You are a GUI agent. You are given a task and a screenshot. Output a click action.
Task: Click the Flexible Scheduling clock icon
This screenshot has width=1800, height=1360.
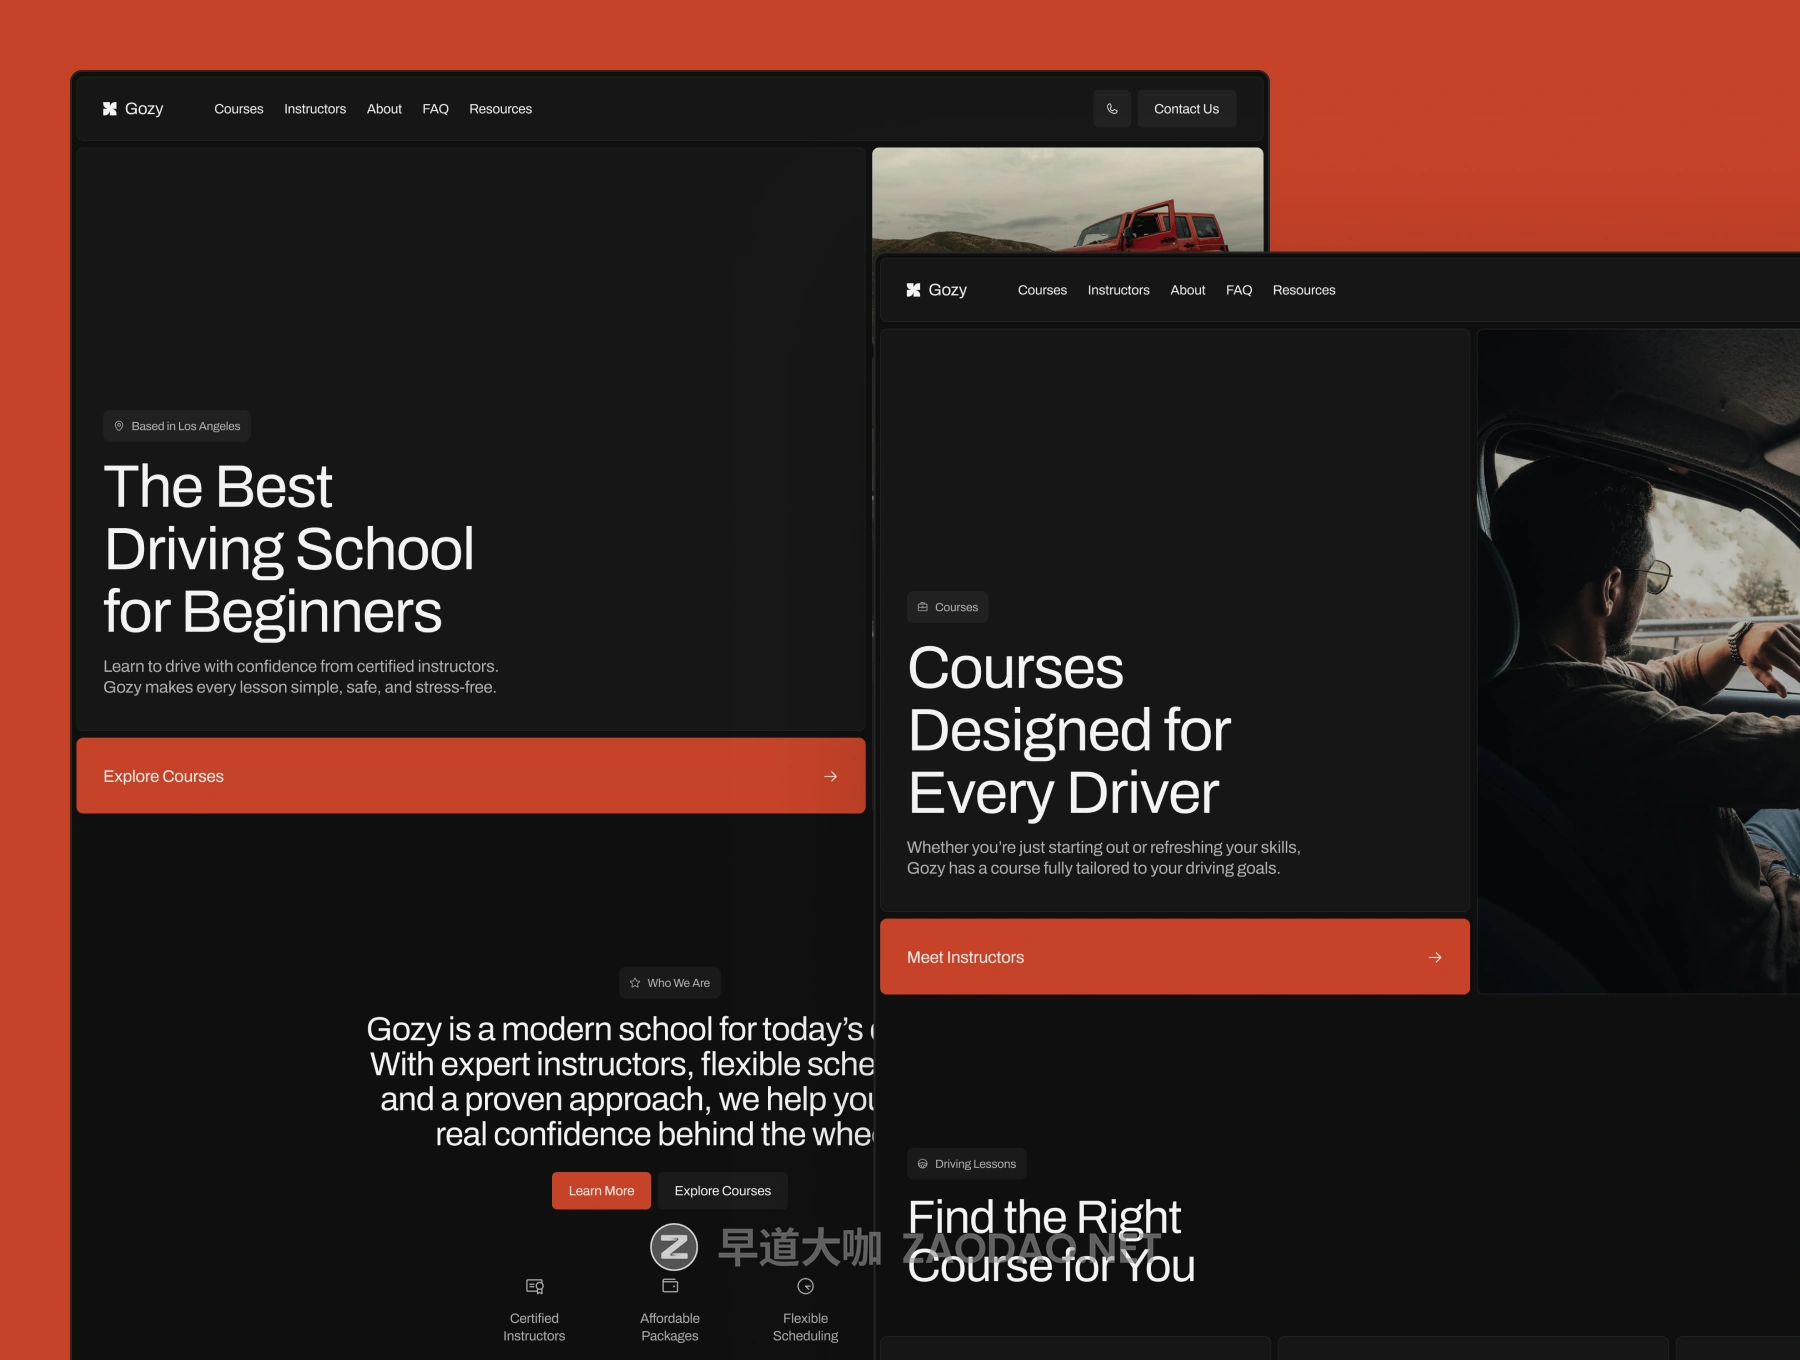(805, 1286)
